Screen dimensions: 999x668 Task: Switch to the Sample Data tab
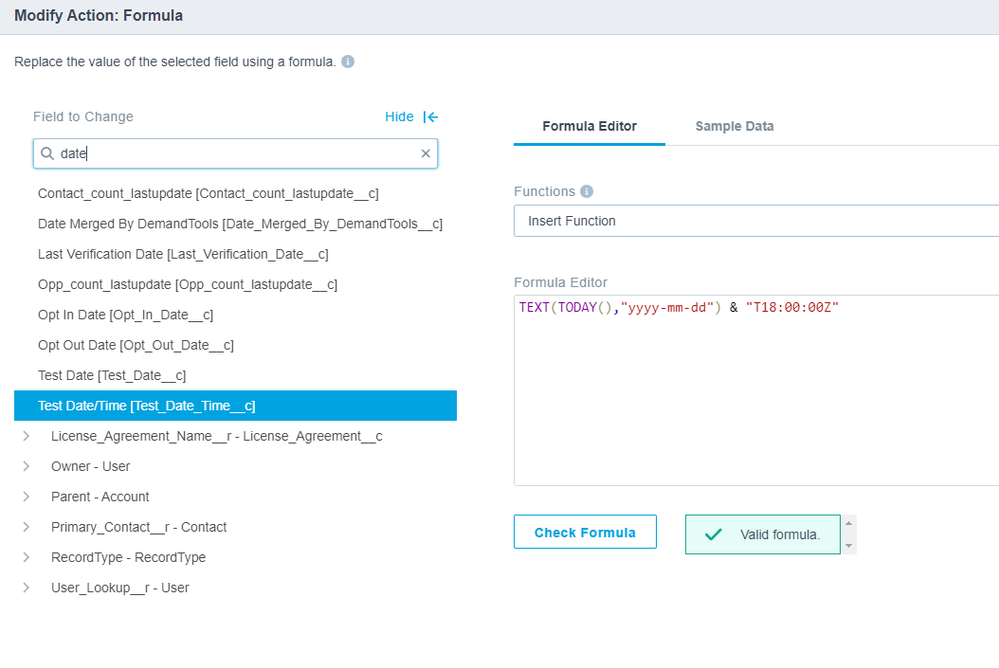[734, 126]
